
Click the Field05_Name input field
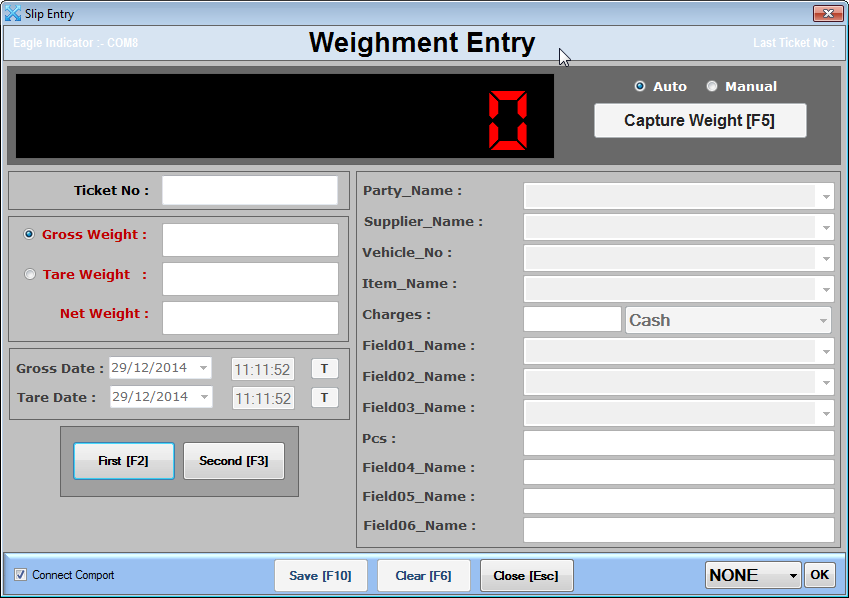pos(678,501)
